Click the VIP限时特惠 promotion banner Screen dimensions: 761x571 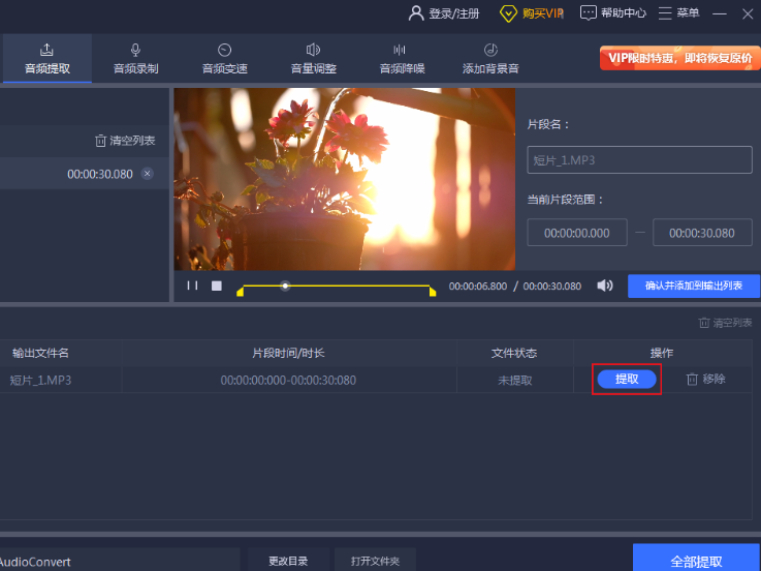pos(680,58)
